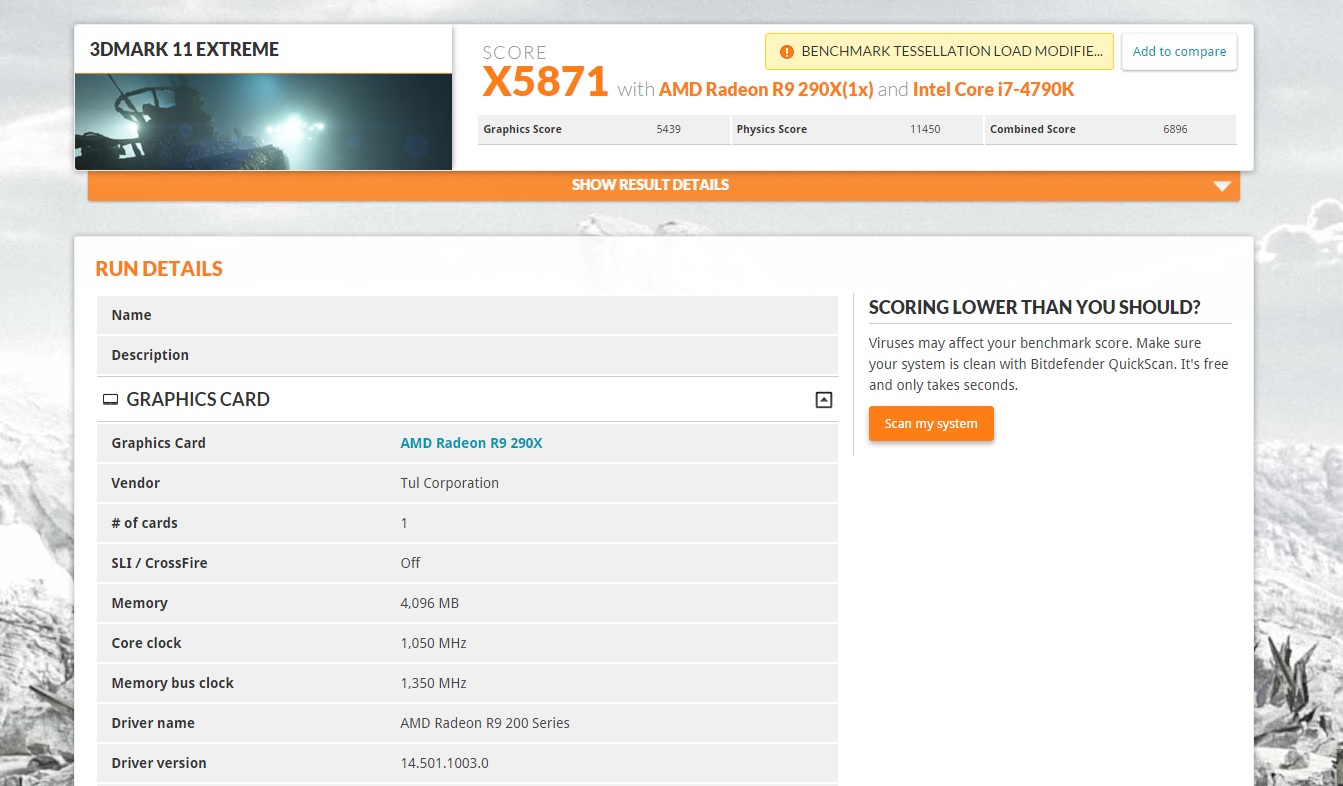Image resolution: width=1343 pixels, height=786 pixels.
Task: Expand the Show Result Details arrow
Action: (x=1221, y=186)
